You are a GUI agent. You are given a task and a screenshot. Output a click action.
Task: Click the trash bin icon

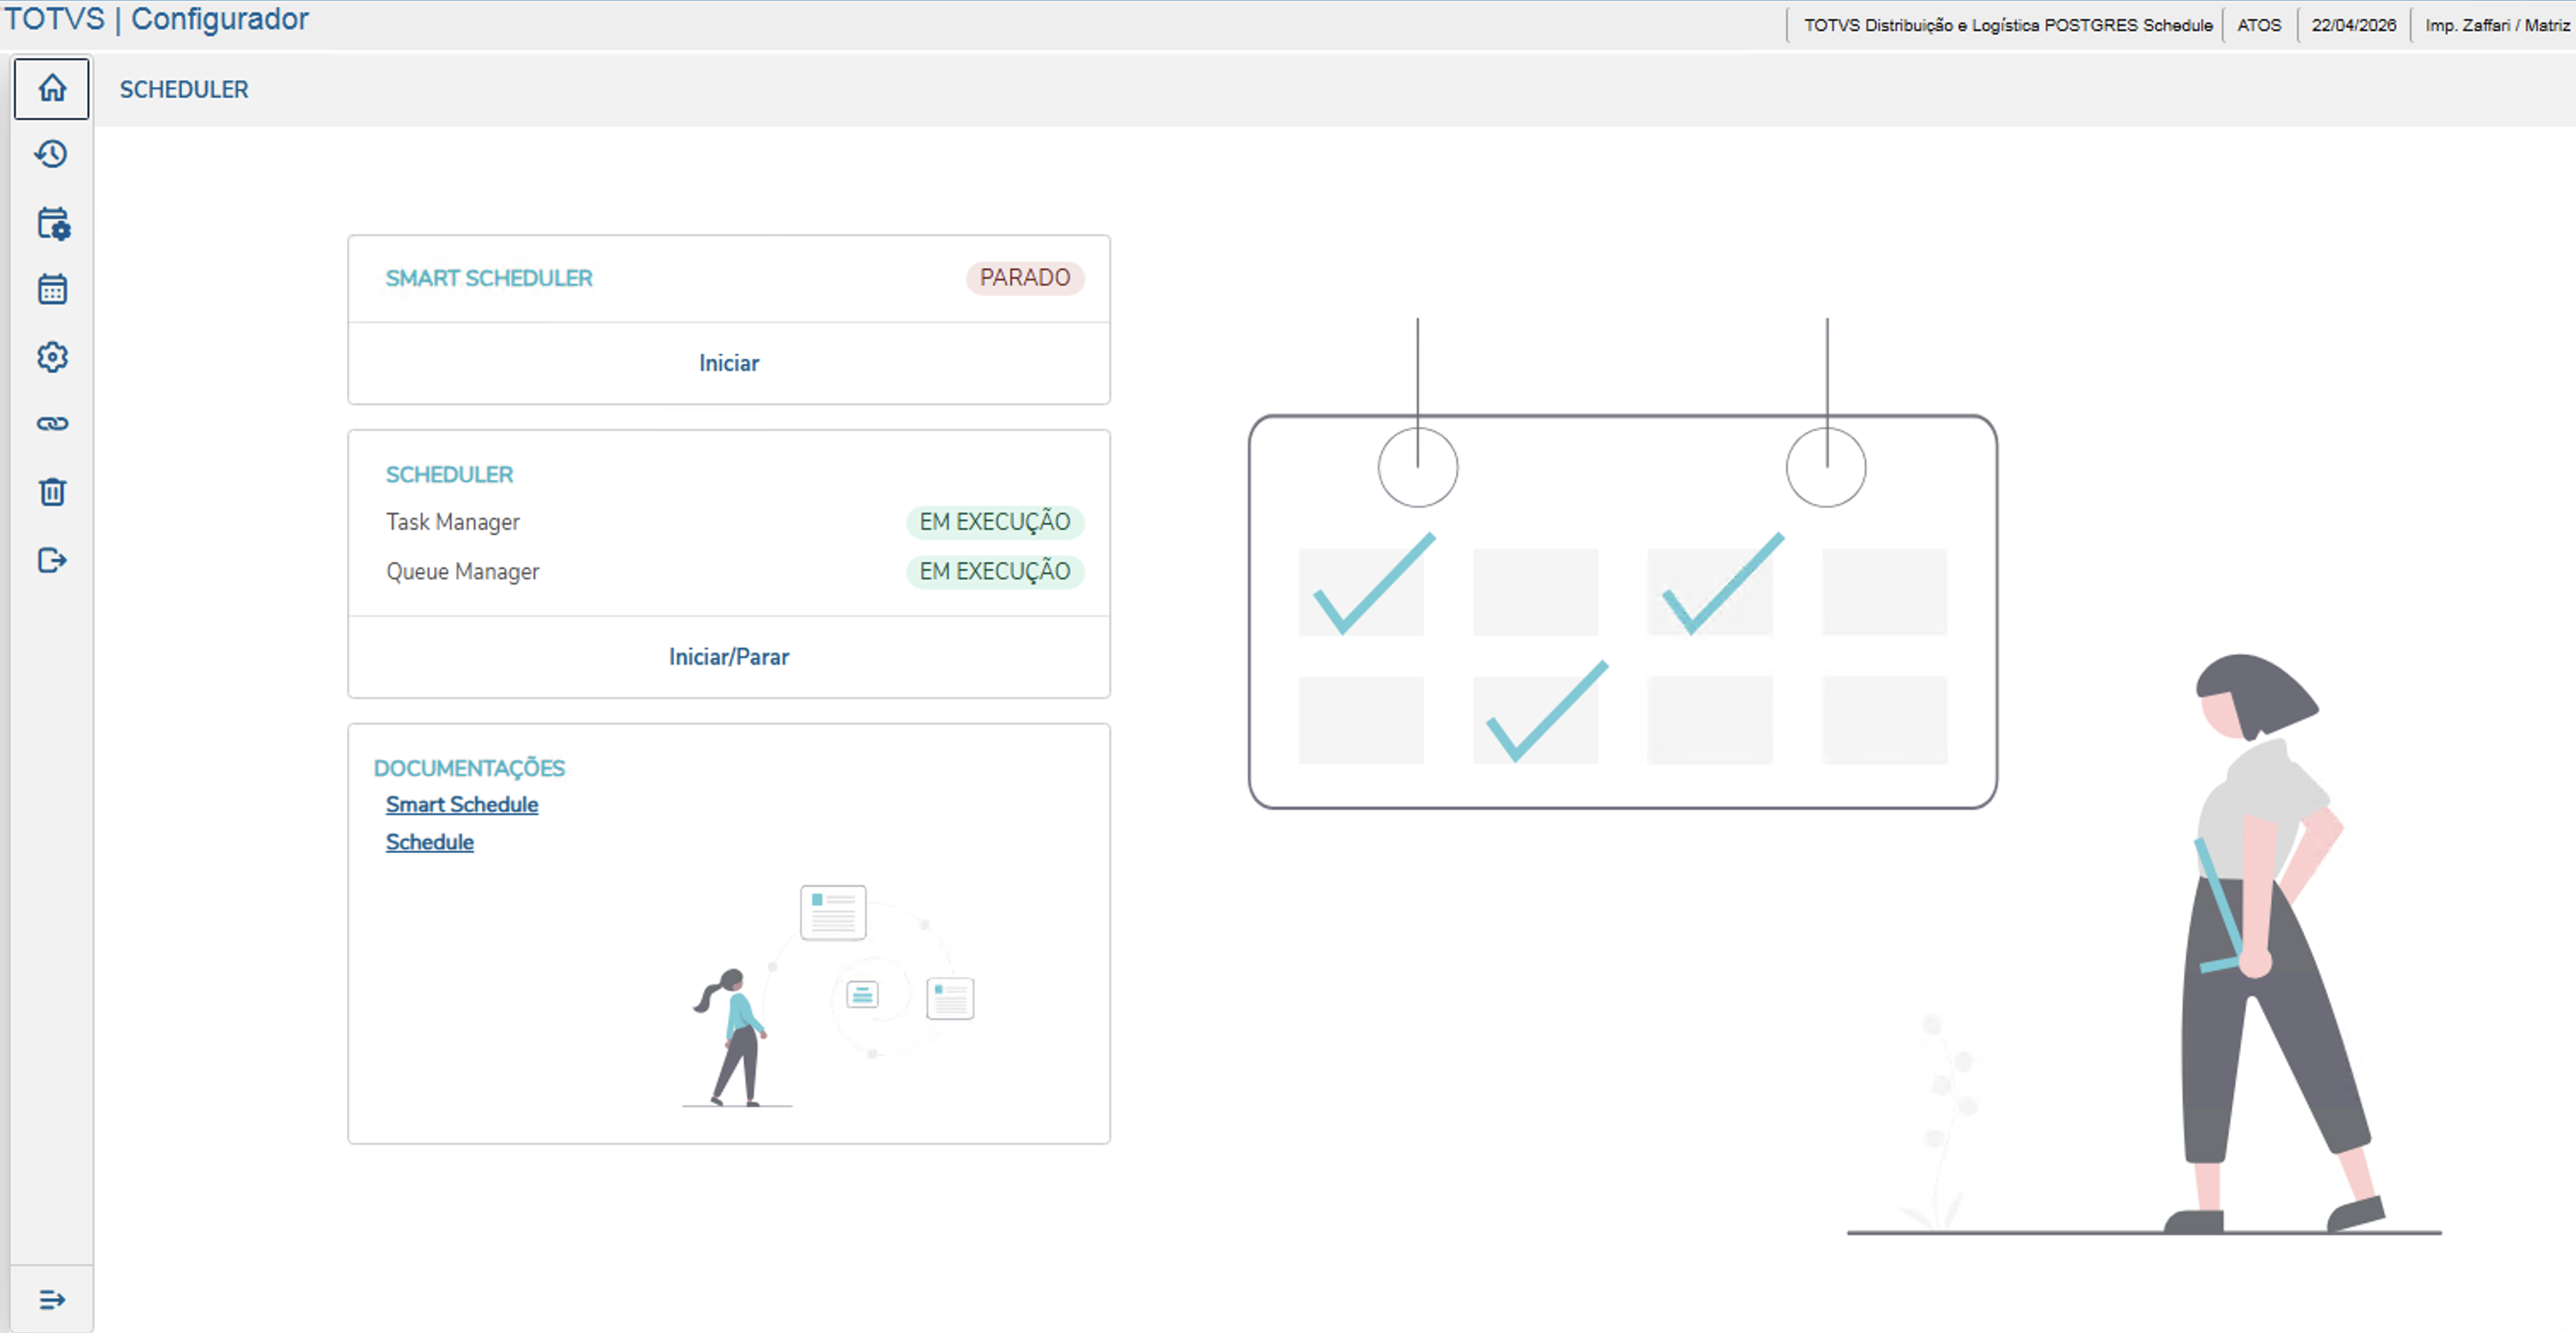(x=52, y=491)
